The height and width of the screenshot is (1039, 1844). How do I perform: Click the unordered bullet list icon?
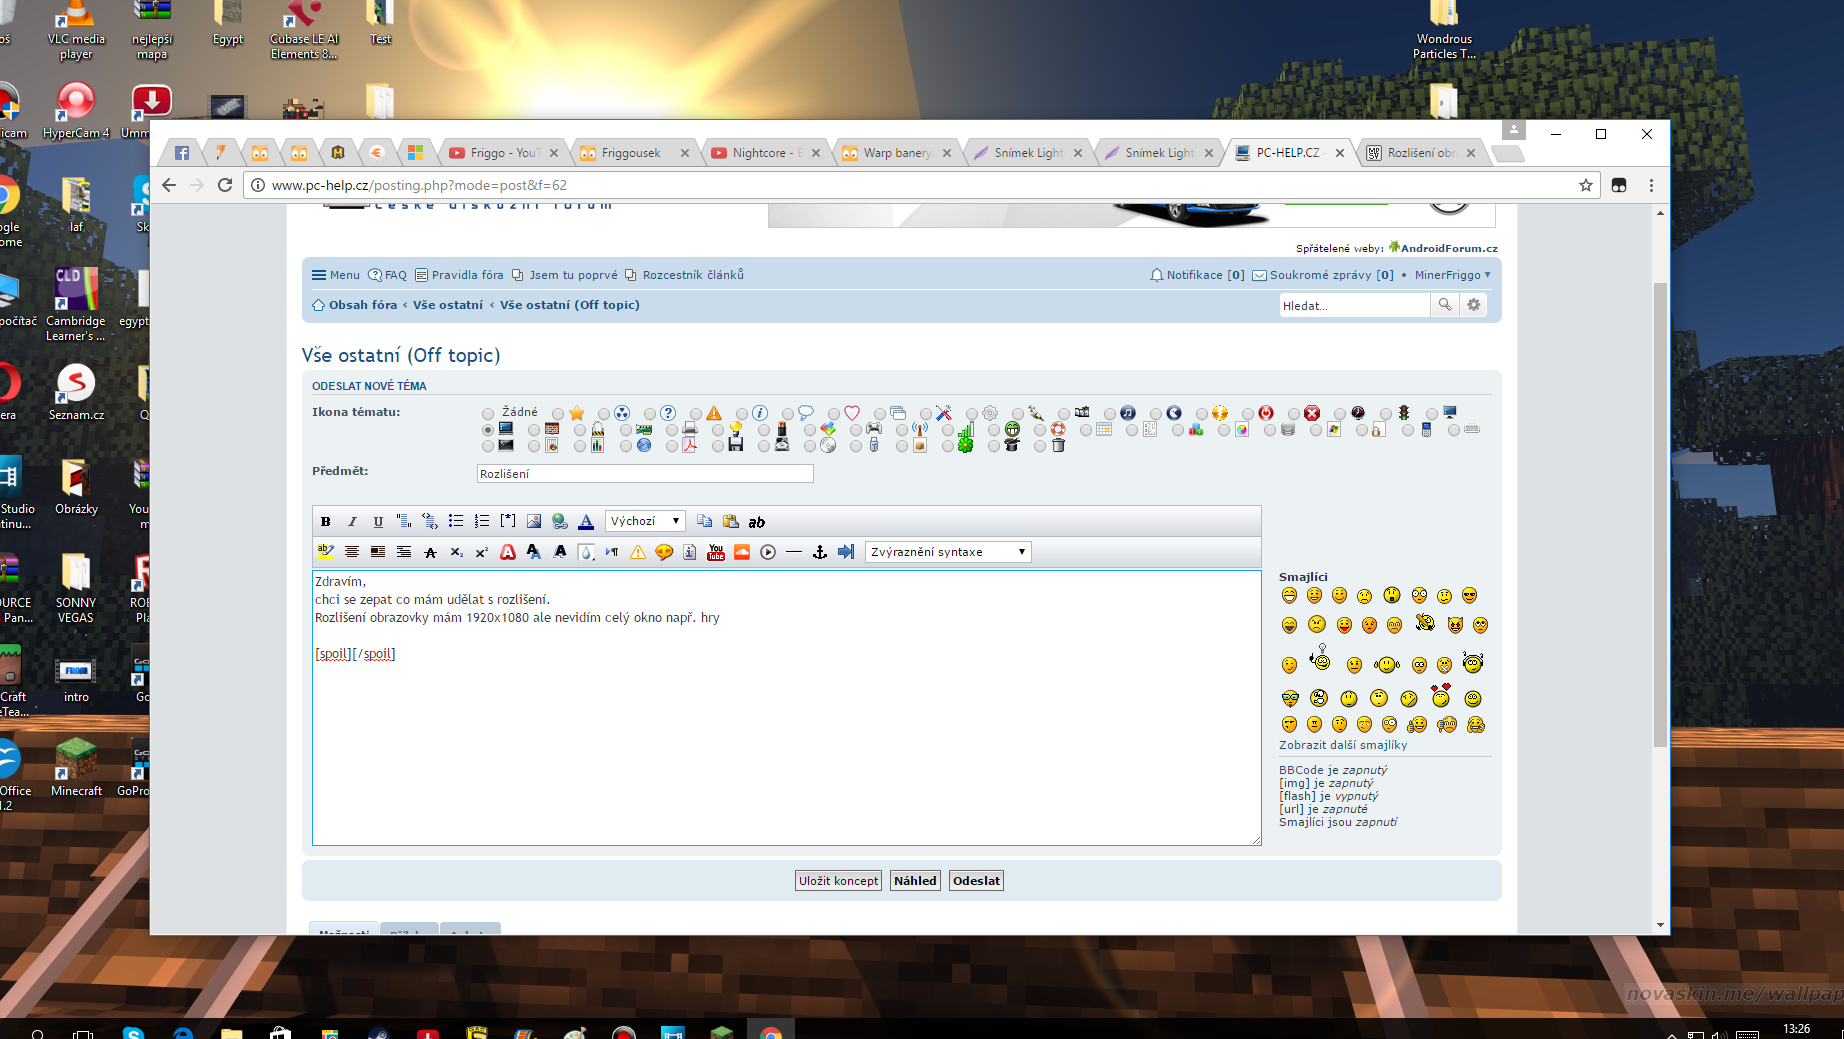click(x=456, y=521)
